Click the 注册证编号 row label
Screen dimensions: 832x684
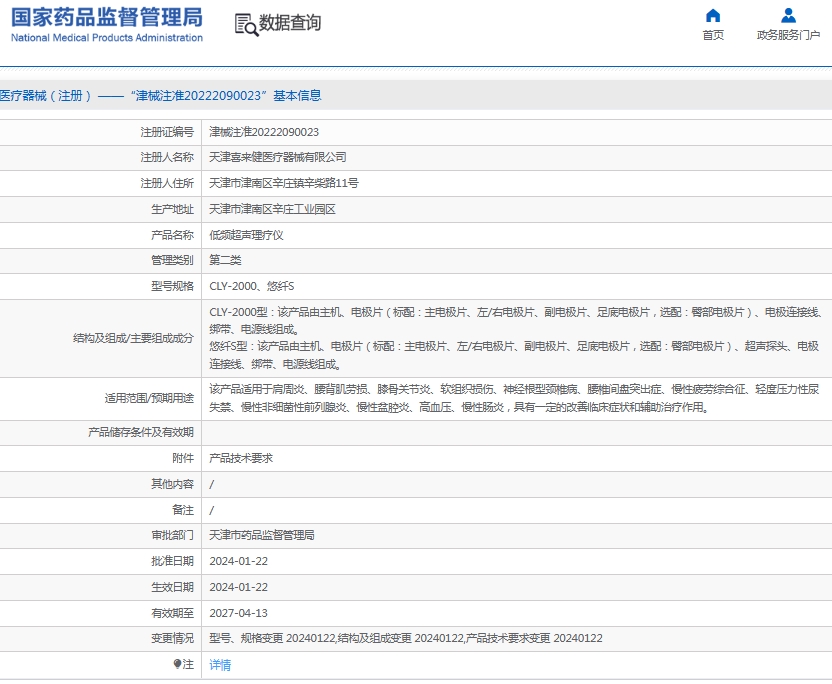tap(167, 132)
